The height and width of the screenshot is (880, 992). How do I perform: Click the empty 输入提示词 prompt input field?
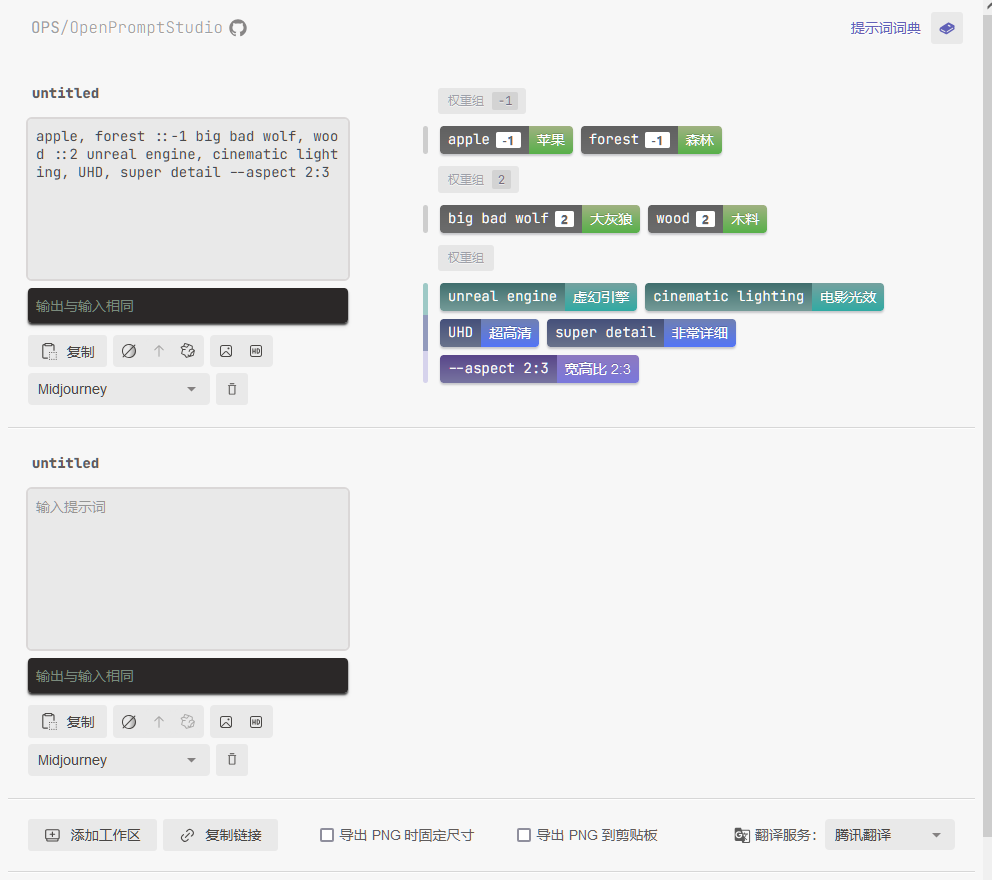(188, 568)
